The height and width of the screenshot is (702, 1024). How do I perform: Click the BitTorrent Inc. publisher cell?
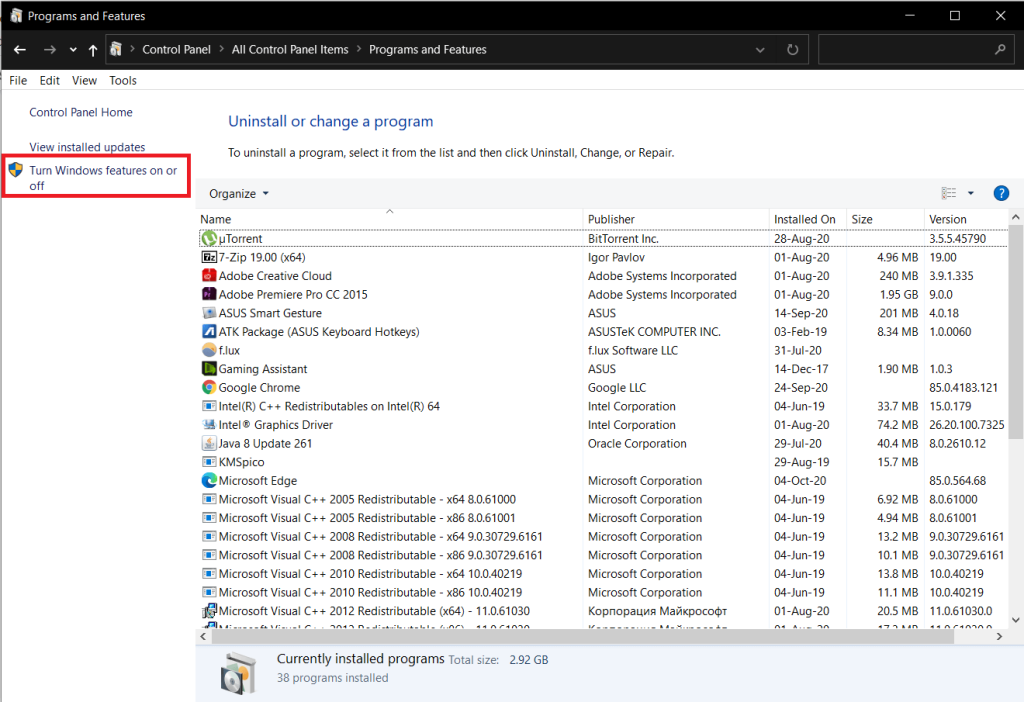click(x=623, y=239)
